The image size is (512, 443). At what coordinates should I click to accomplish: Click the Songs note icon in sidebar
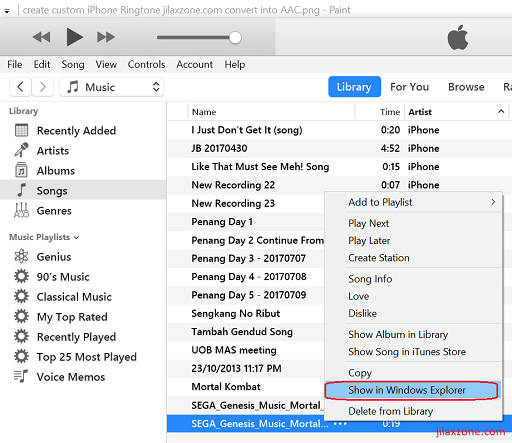(22, 190)
